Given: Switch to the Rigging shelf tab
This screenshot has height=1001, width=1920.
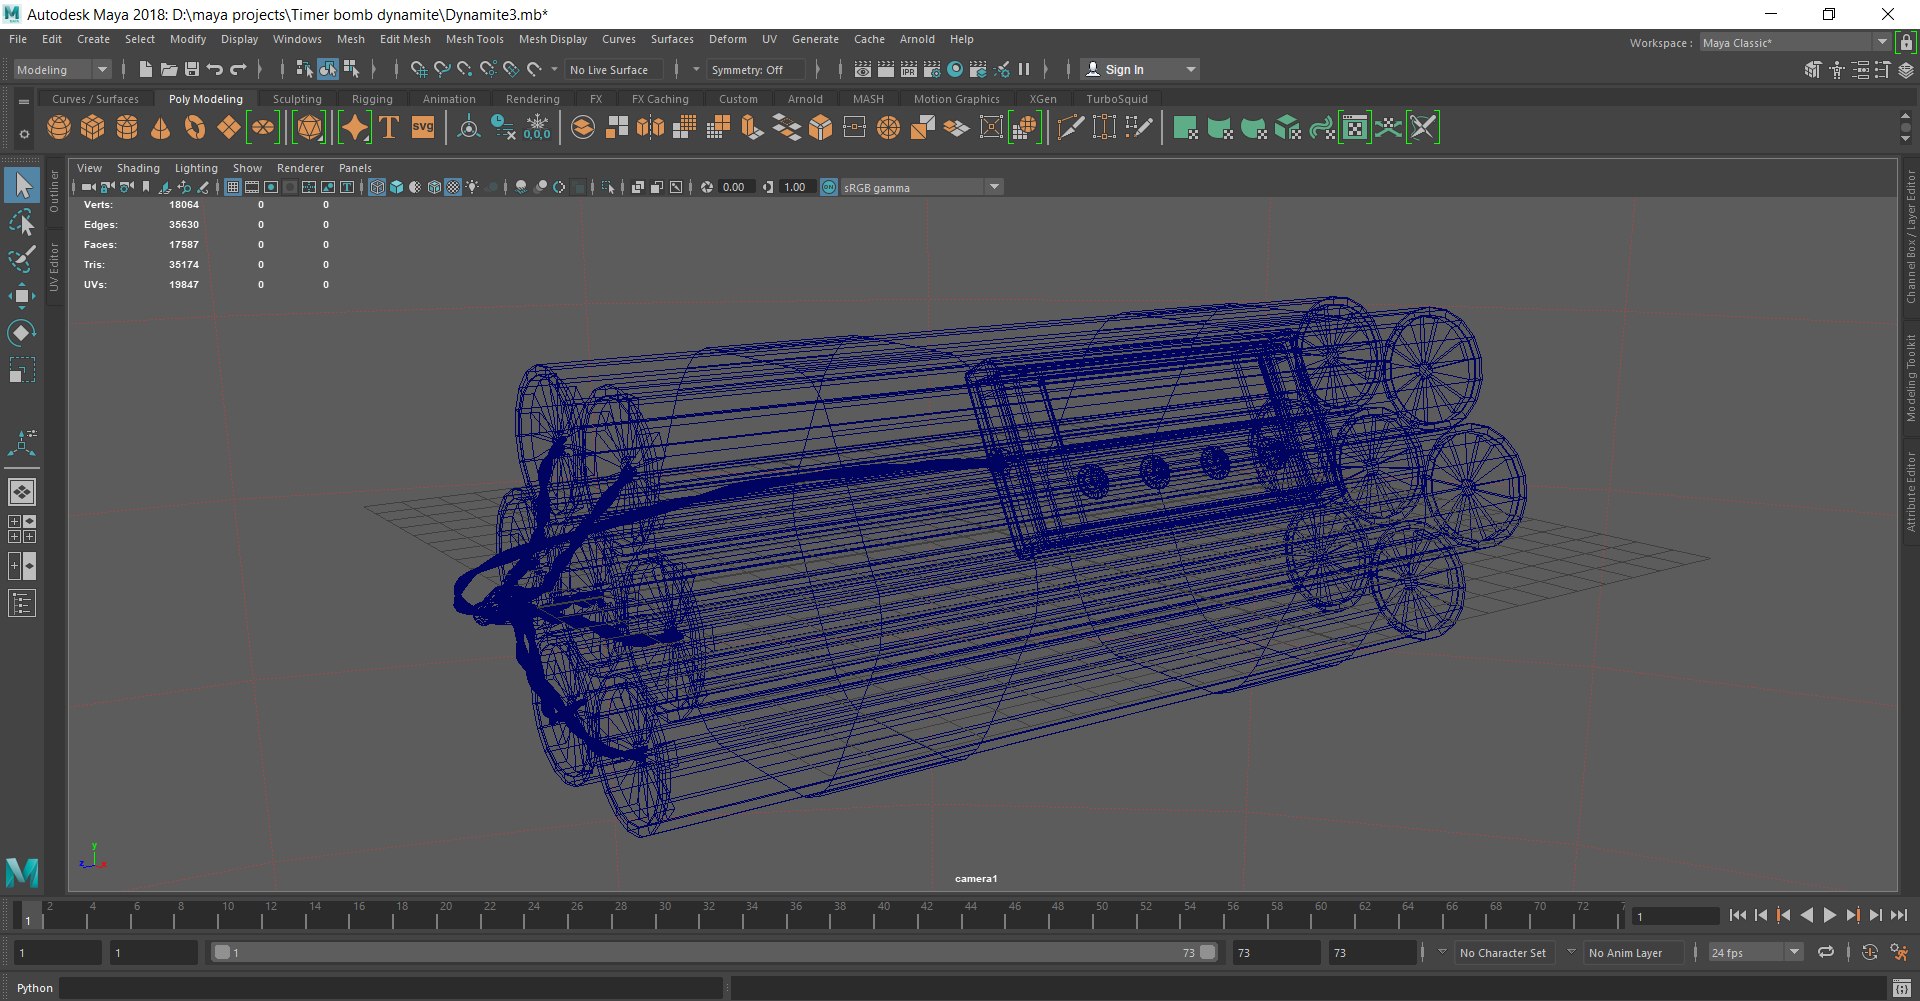Looking at the screenshot, I should pos(372,99).
